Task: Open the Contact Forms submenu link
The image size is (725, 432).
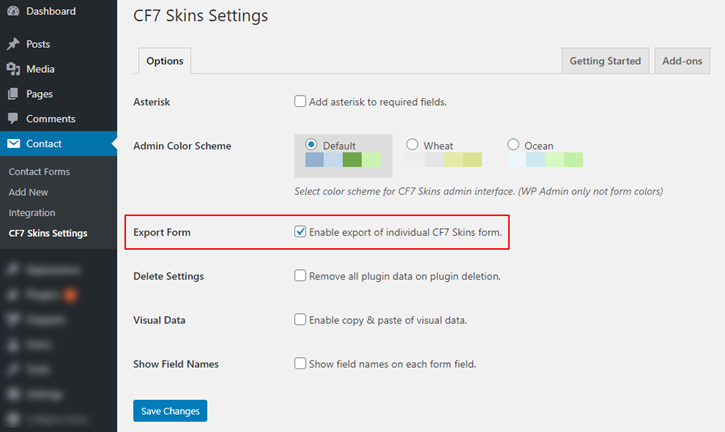Action: (x=39, y=172)
